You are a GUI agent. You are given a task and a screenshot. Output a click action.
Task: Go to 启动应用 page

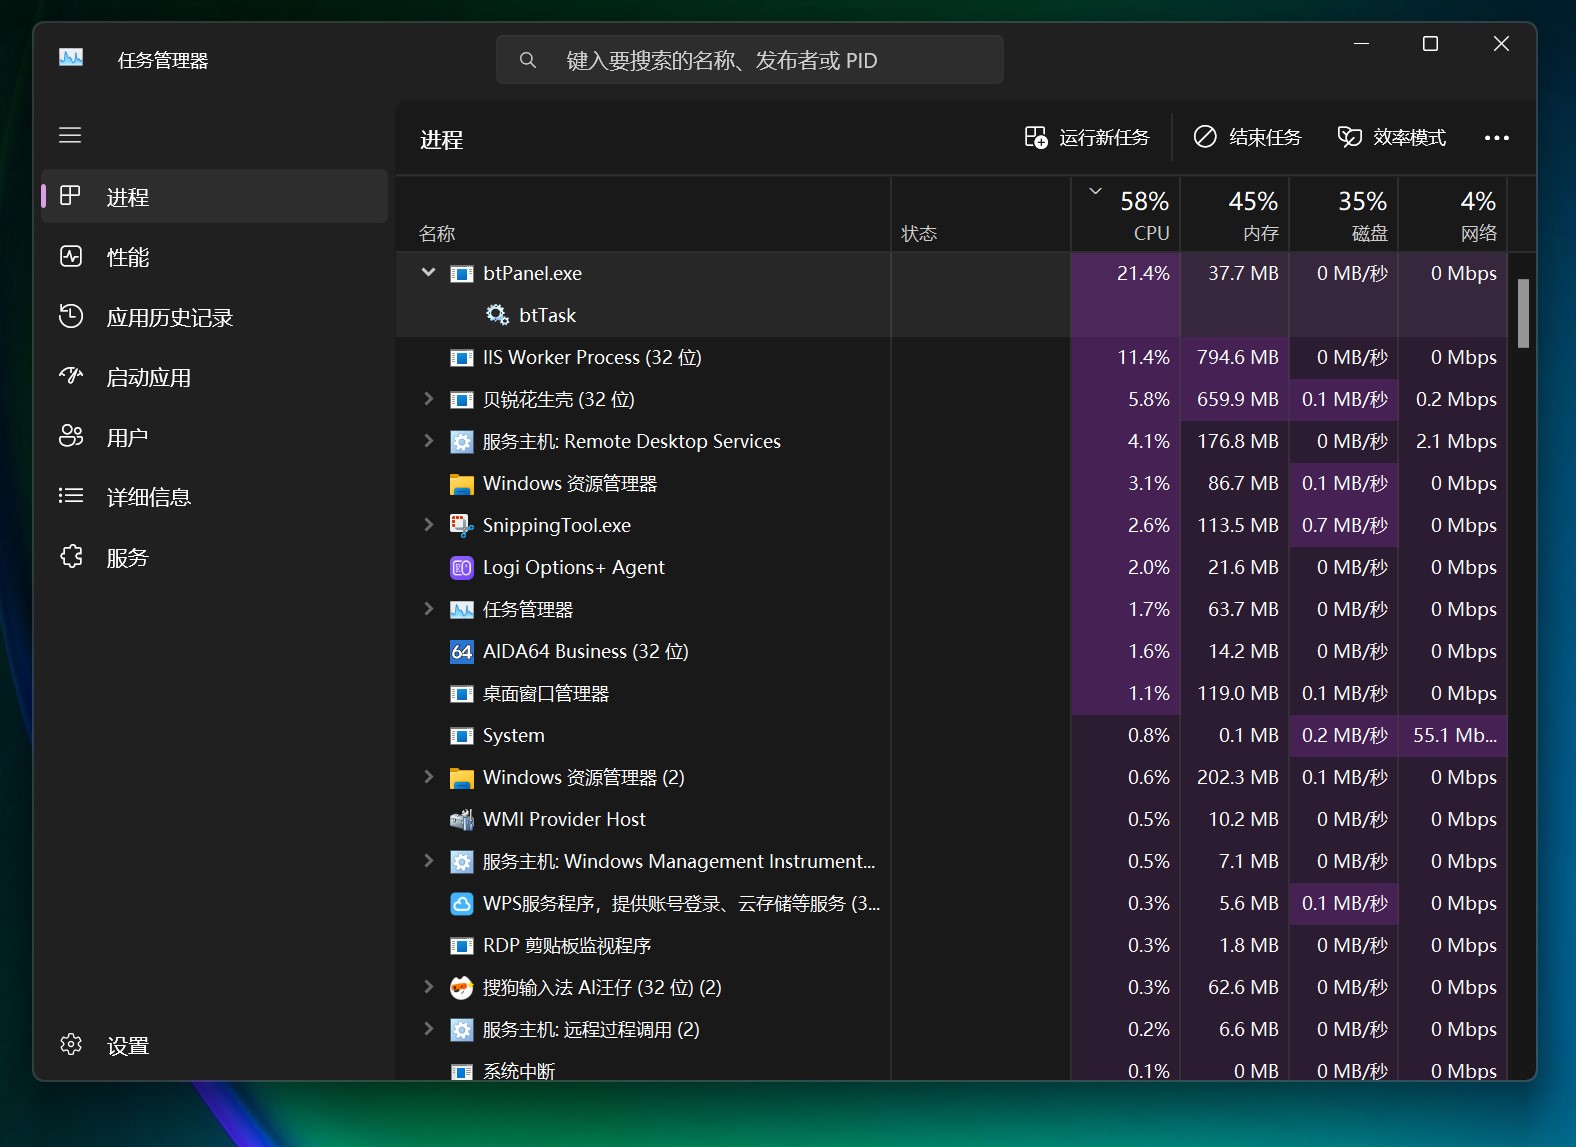click(214, 377)
